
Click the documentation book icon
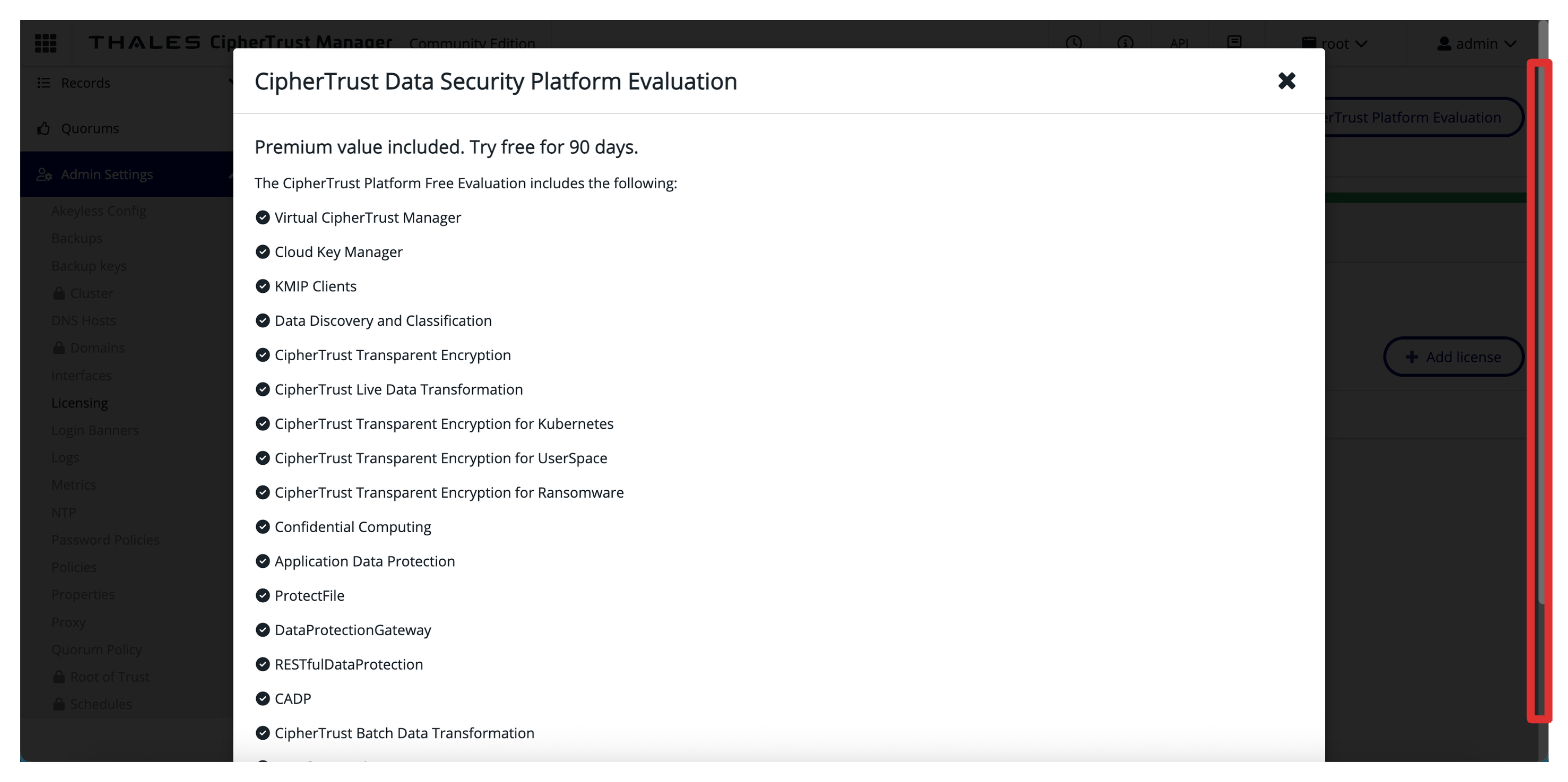click(1234, 43)
